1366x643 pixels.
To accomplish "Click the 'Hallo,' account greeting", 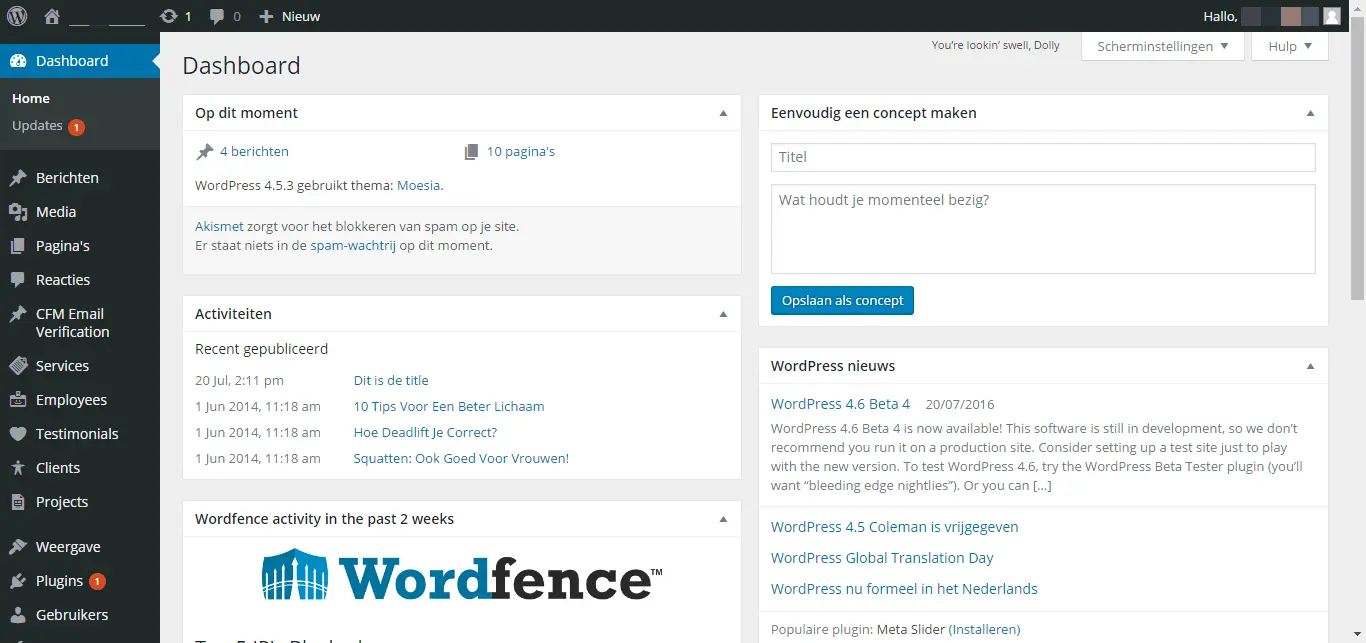I will coord(1220,16).
